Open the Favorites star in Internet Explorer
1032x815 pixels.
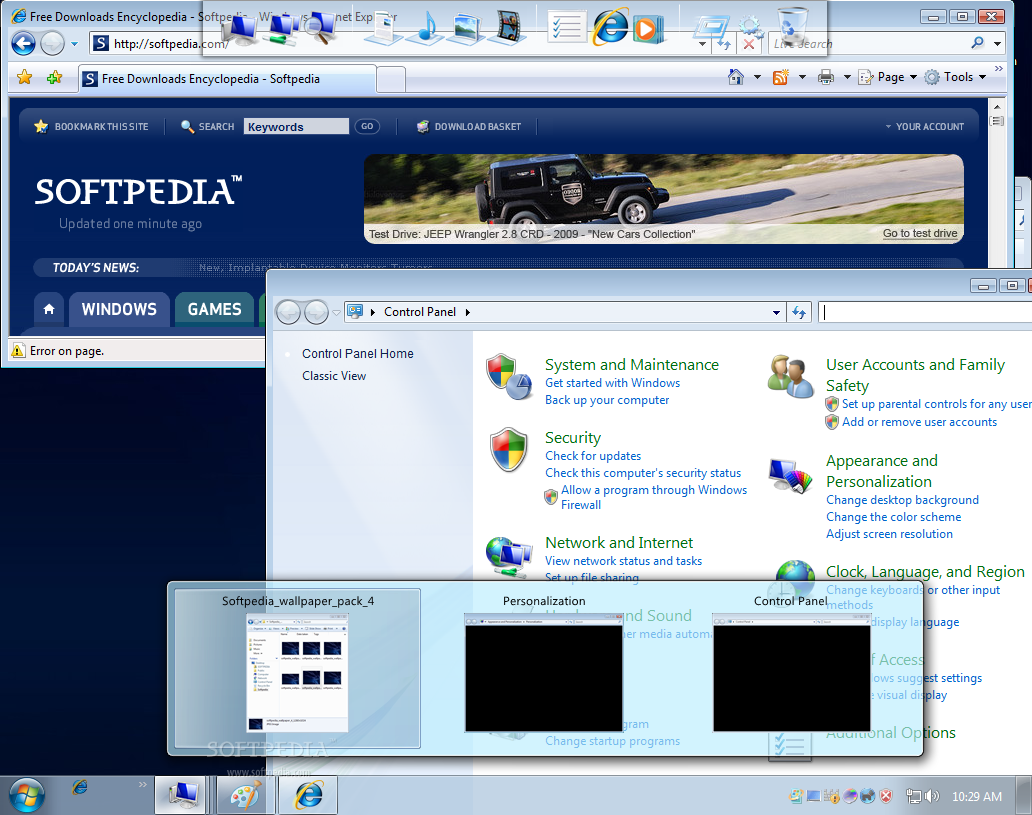24,78
